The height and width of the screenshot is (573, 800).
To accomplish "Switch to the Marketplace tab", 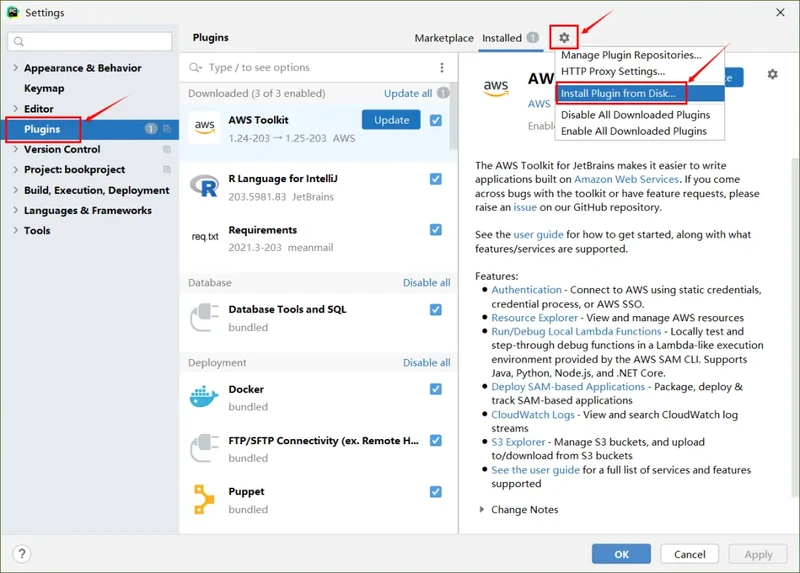I will (444, 38).
